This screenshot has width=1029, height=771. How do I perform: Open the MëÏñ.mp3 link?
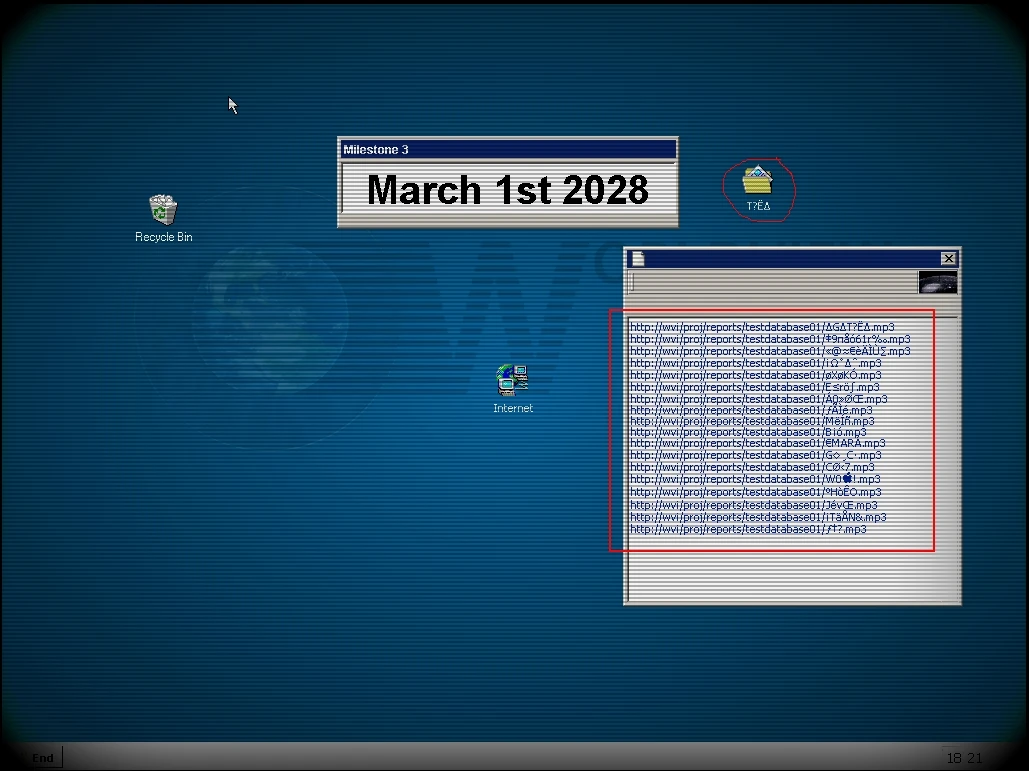[x=752, y=421]
